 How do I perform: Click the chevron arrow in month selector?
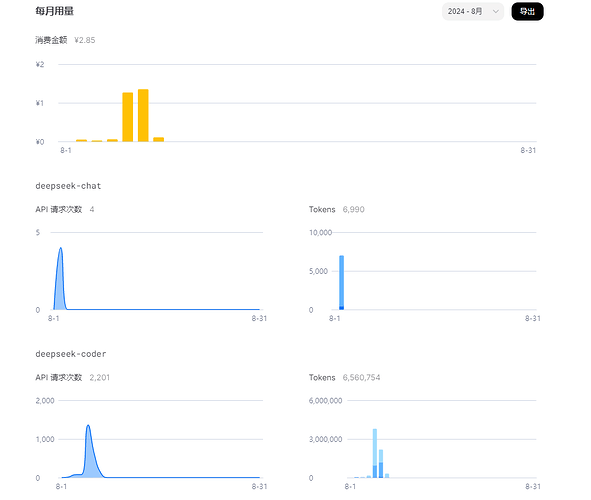[496, 11]
